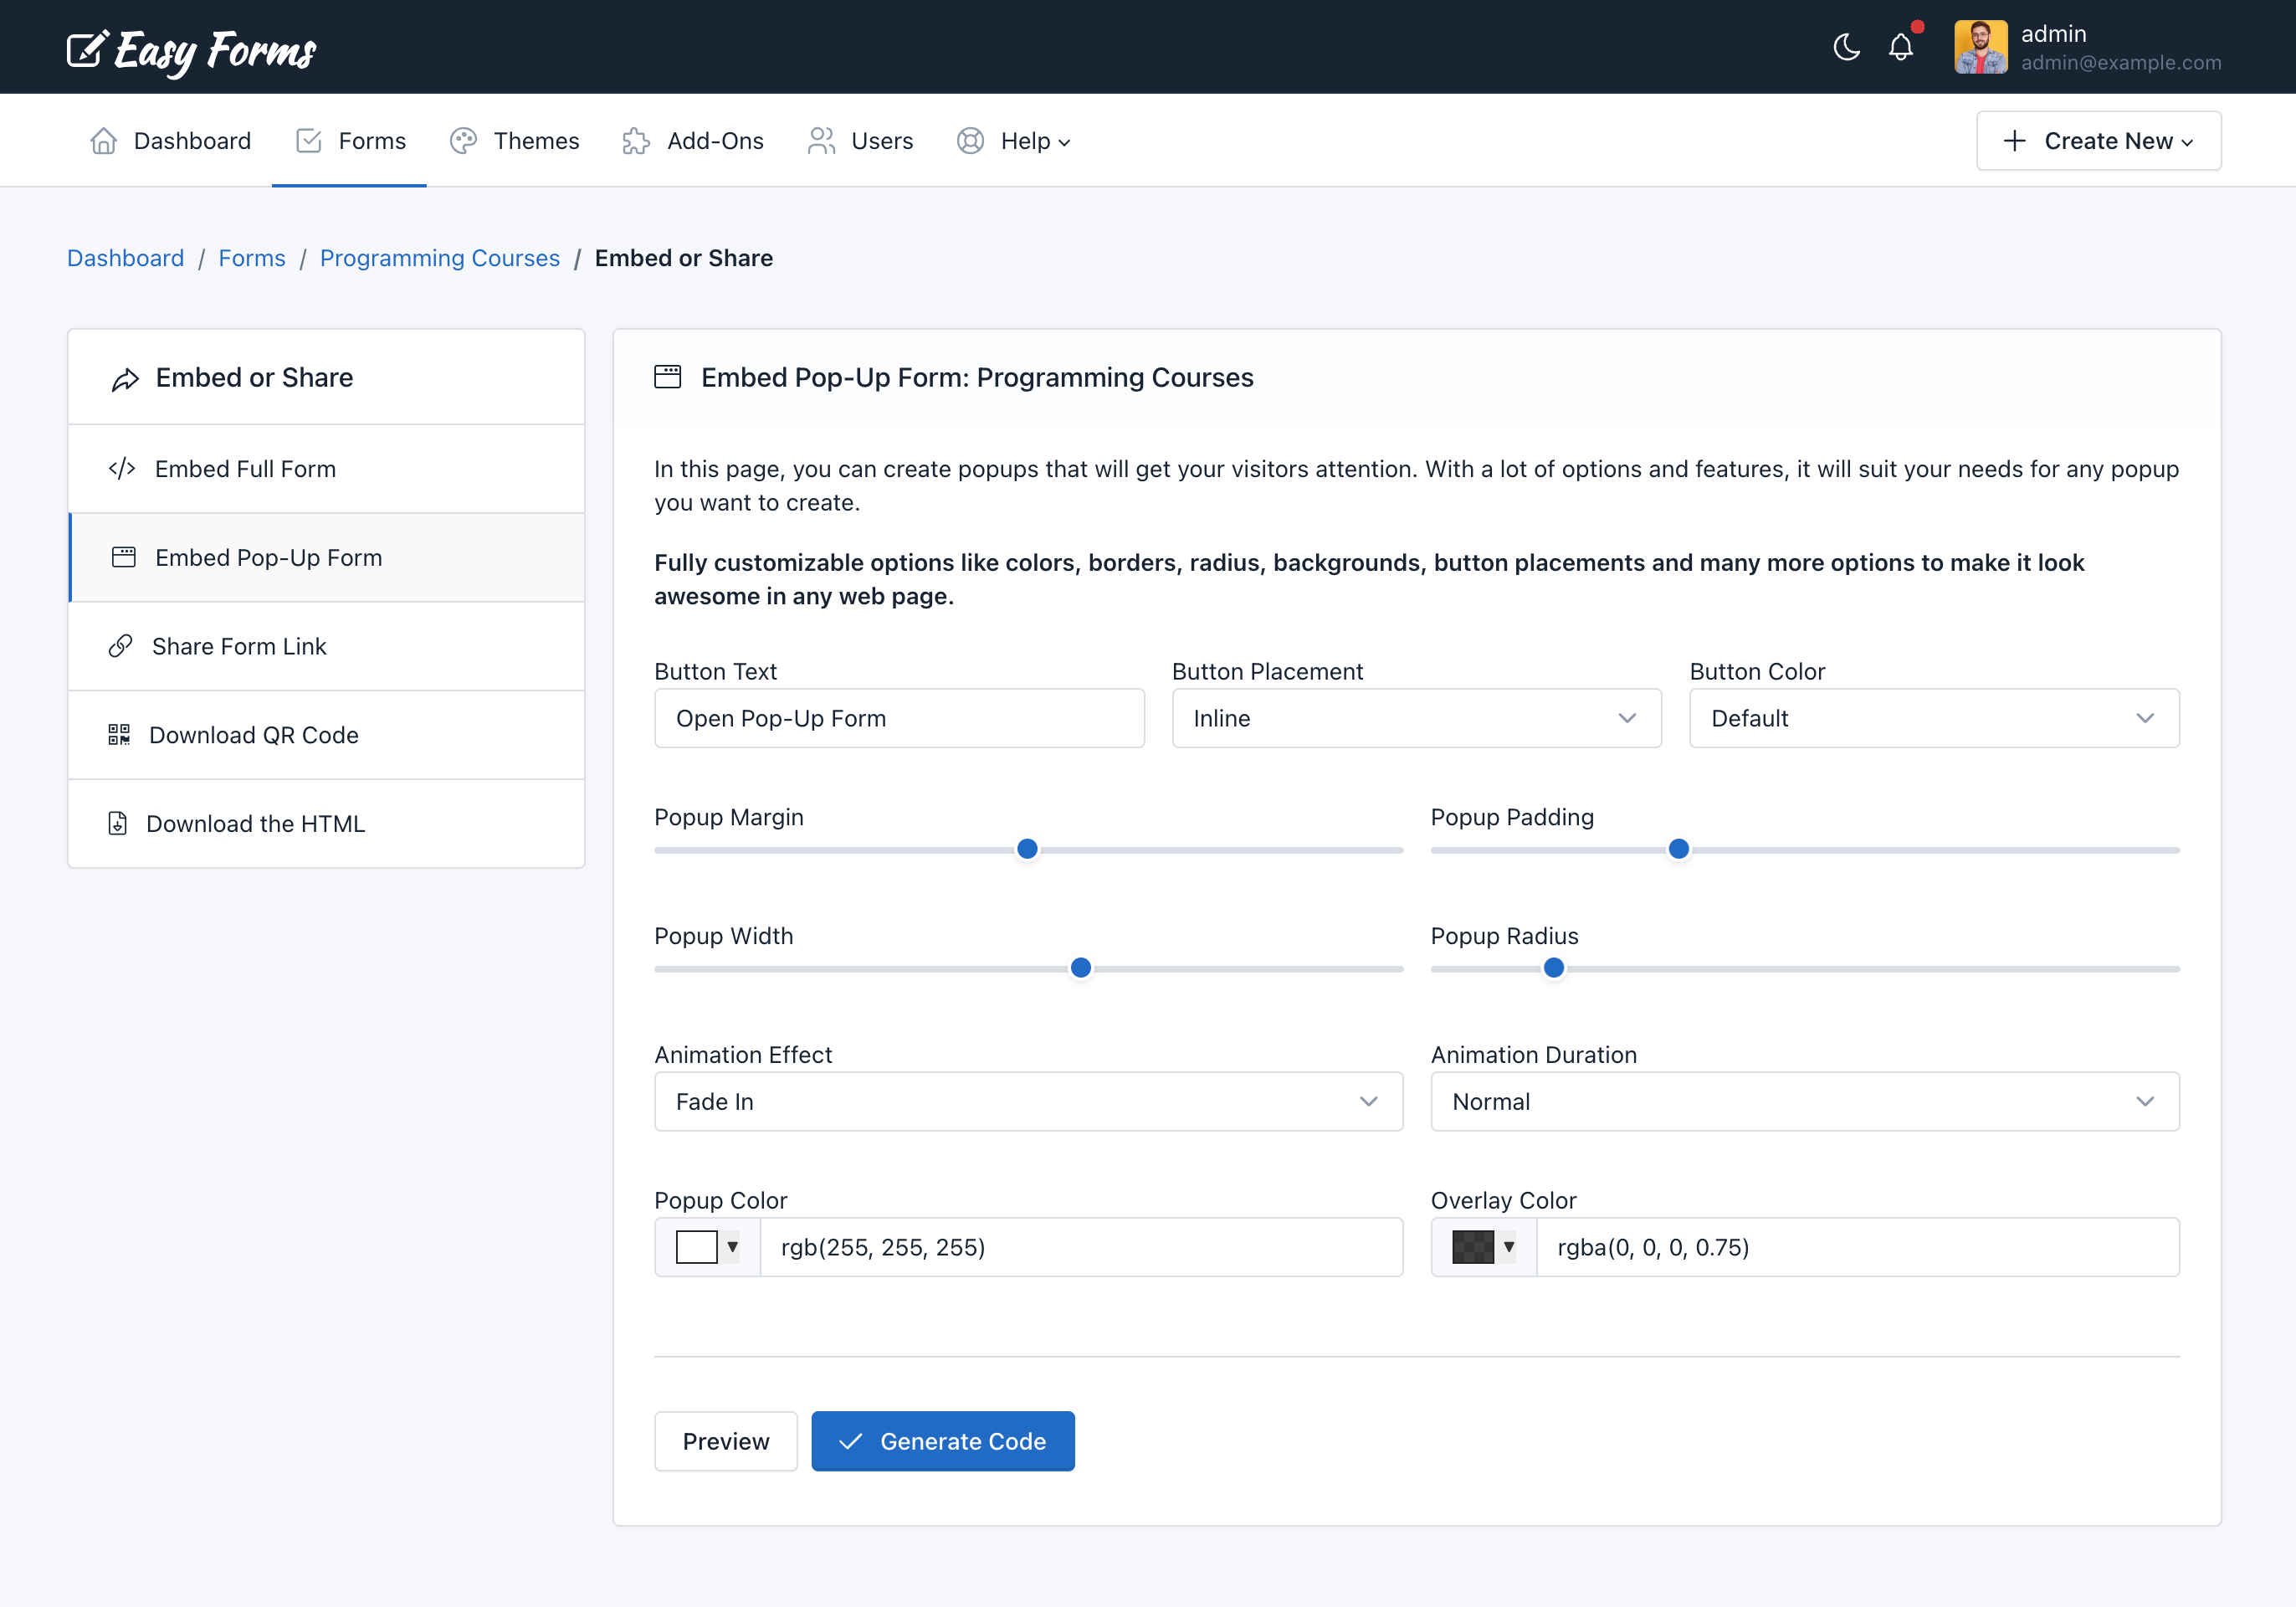This screenshot has width=2296, height=1607.
Task: Open the Users tab
Action: [x=860, y=141]
